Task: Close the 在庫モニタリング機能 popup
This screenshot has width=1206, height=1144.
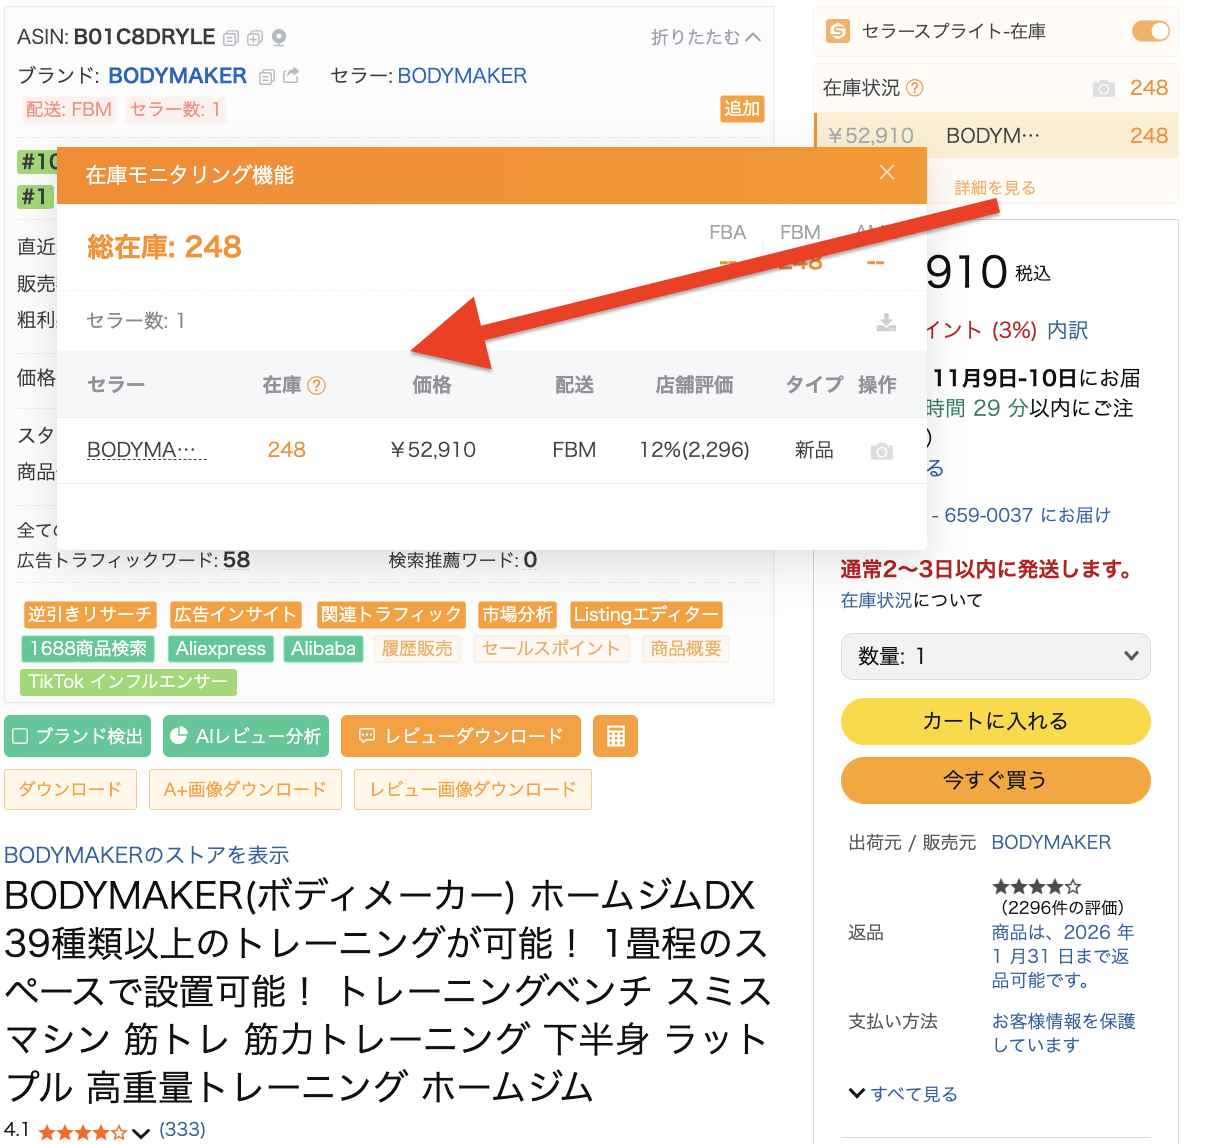Action: [886, 173]
